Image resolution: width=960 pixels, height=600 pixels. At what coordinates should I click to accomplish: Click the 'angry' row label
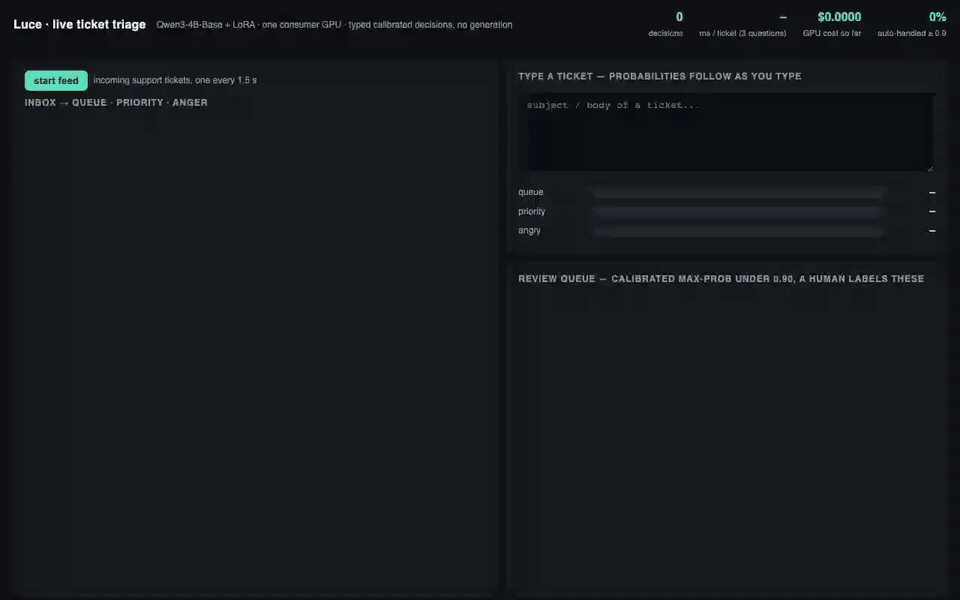pos(529,230)
